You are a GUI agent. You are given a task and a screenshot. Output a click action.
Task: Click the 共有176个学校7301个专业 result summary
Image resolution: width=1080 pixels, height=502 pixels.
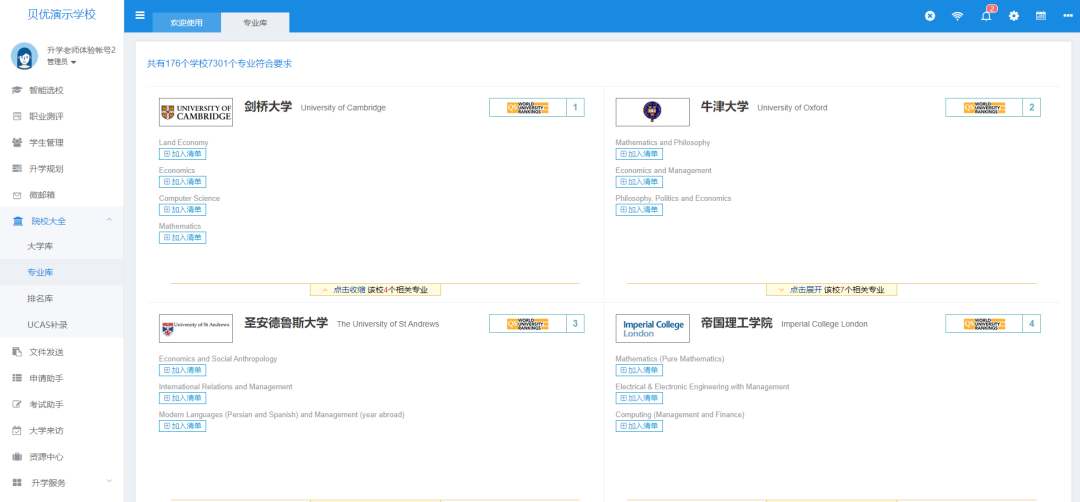(x=219, y=63)
